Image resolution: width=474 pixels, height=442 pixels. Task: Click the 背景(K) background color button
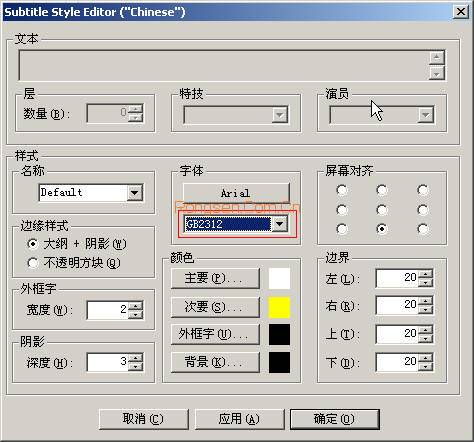[215, 362]
